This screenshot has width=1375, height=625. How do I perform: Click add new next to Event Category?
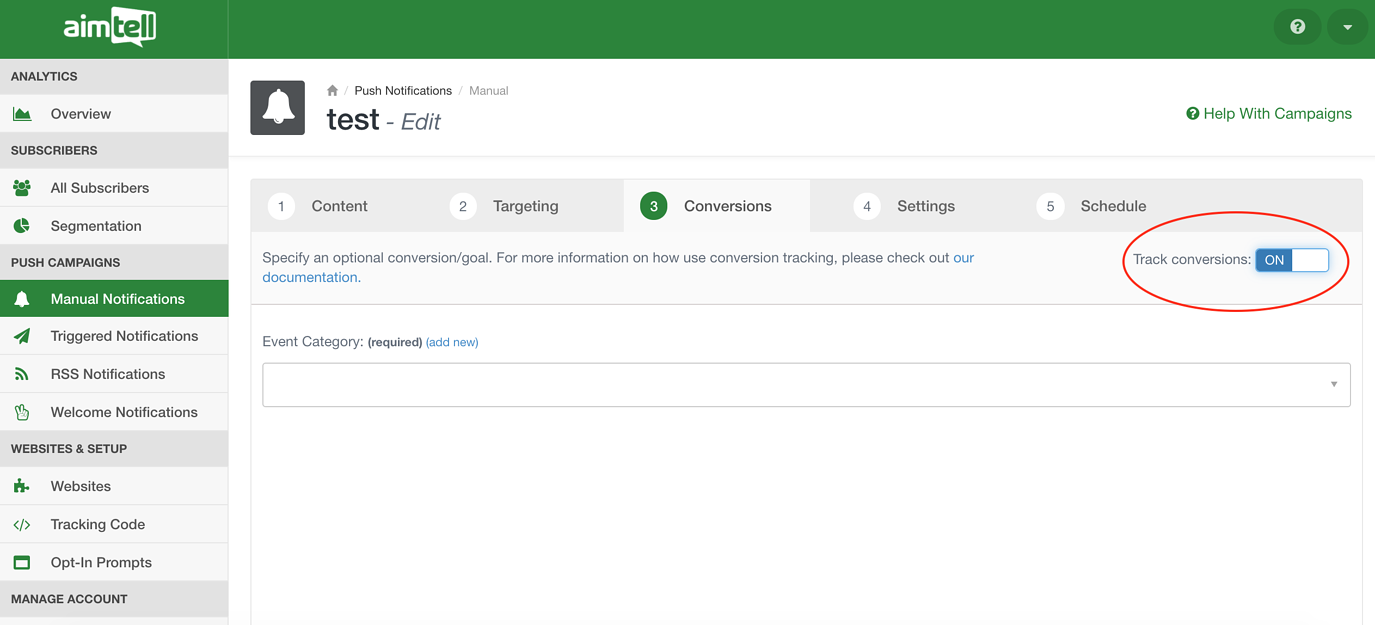coord(452,341)
